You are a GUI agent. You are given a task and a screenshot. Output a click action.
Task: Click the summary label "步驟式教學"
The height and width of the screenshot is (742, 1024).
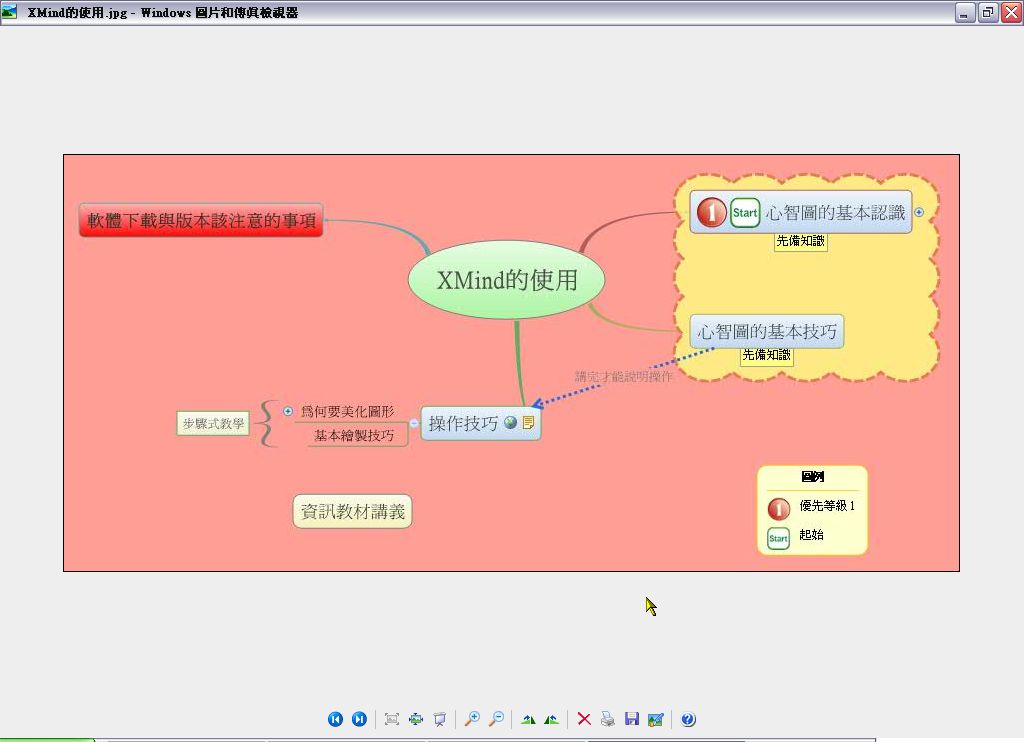pos(213,423)
